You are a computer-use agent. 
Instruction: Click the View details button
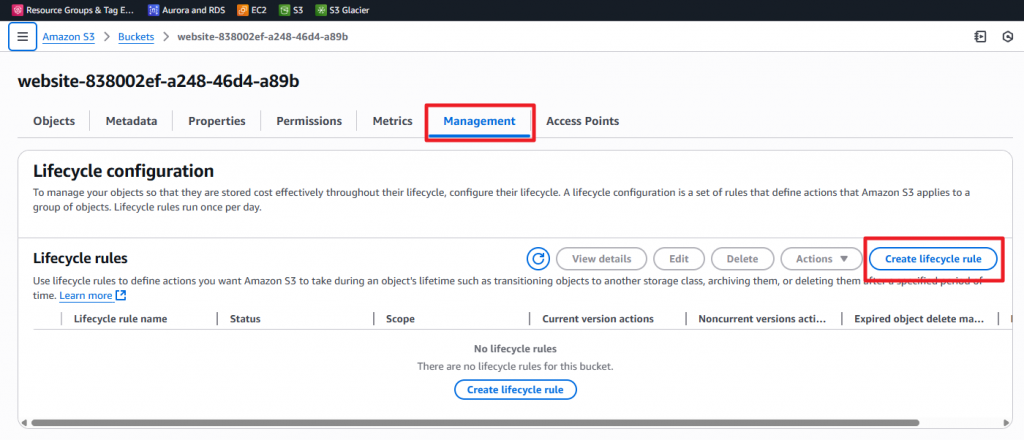pos(601,259)
